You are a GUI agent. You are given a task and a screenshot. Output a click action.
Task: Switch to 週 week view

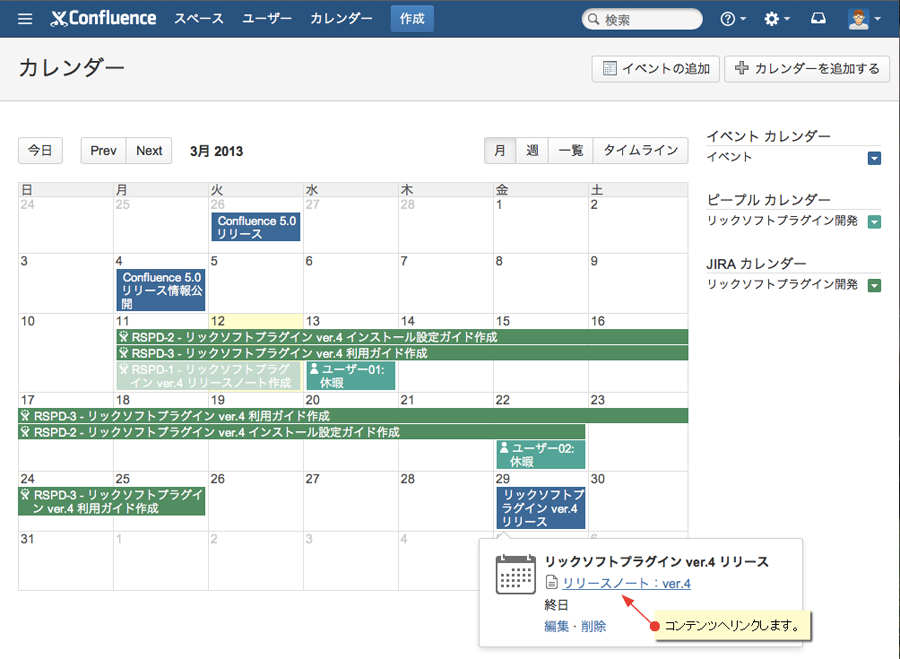[x=532, y=151]
